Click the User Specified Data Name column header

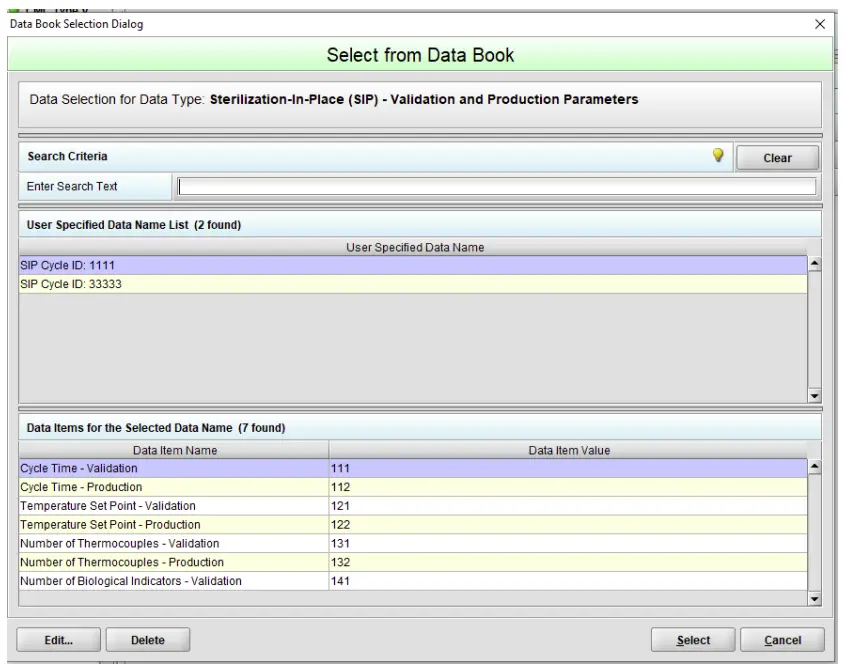click(x=421, y=249)
